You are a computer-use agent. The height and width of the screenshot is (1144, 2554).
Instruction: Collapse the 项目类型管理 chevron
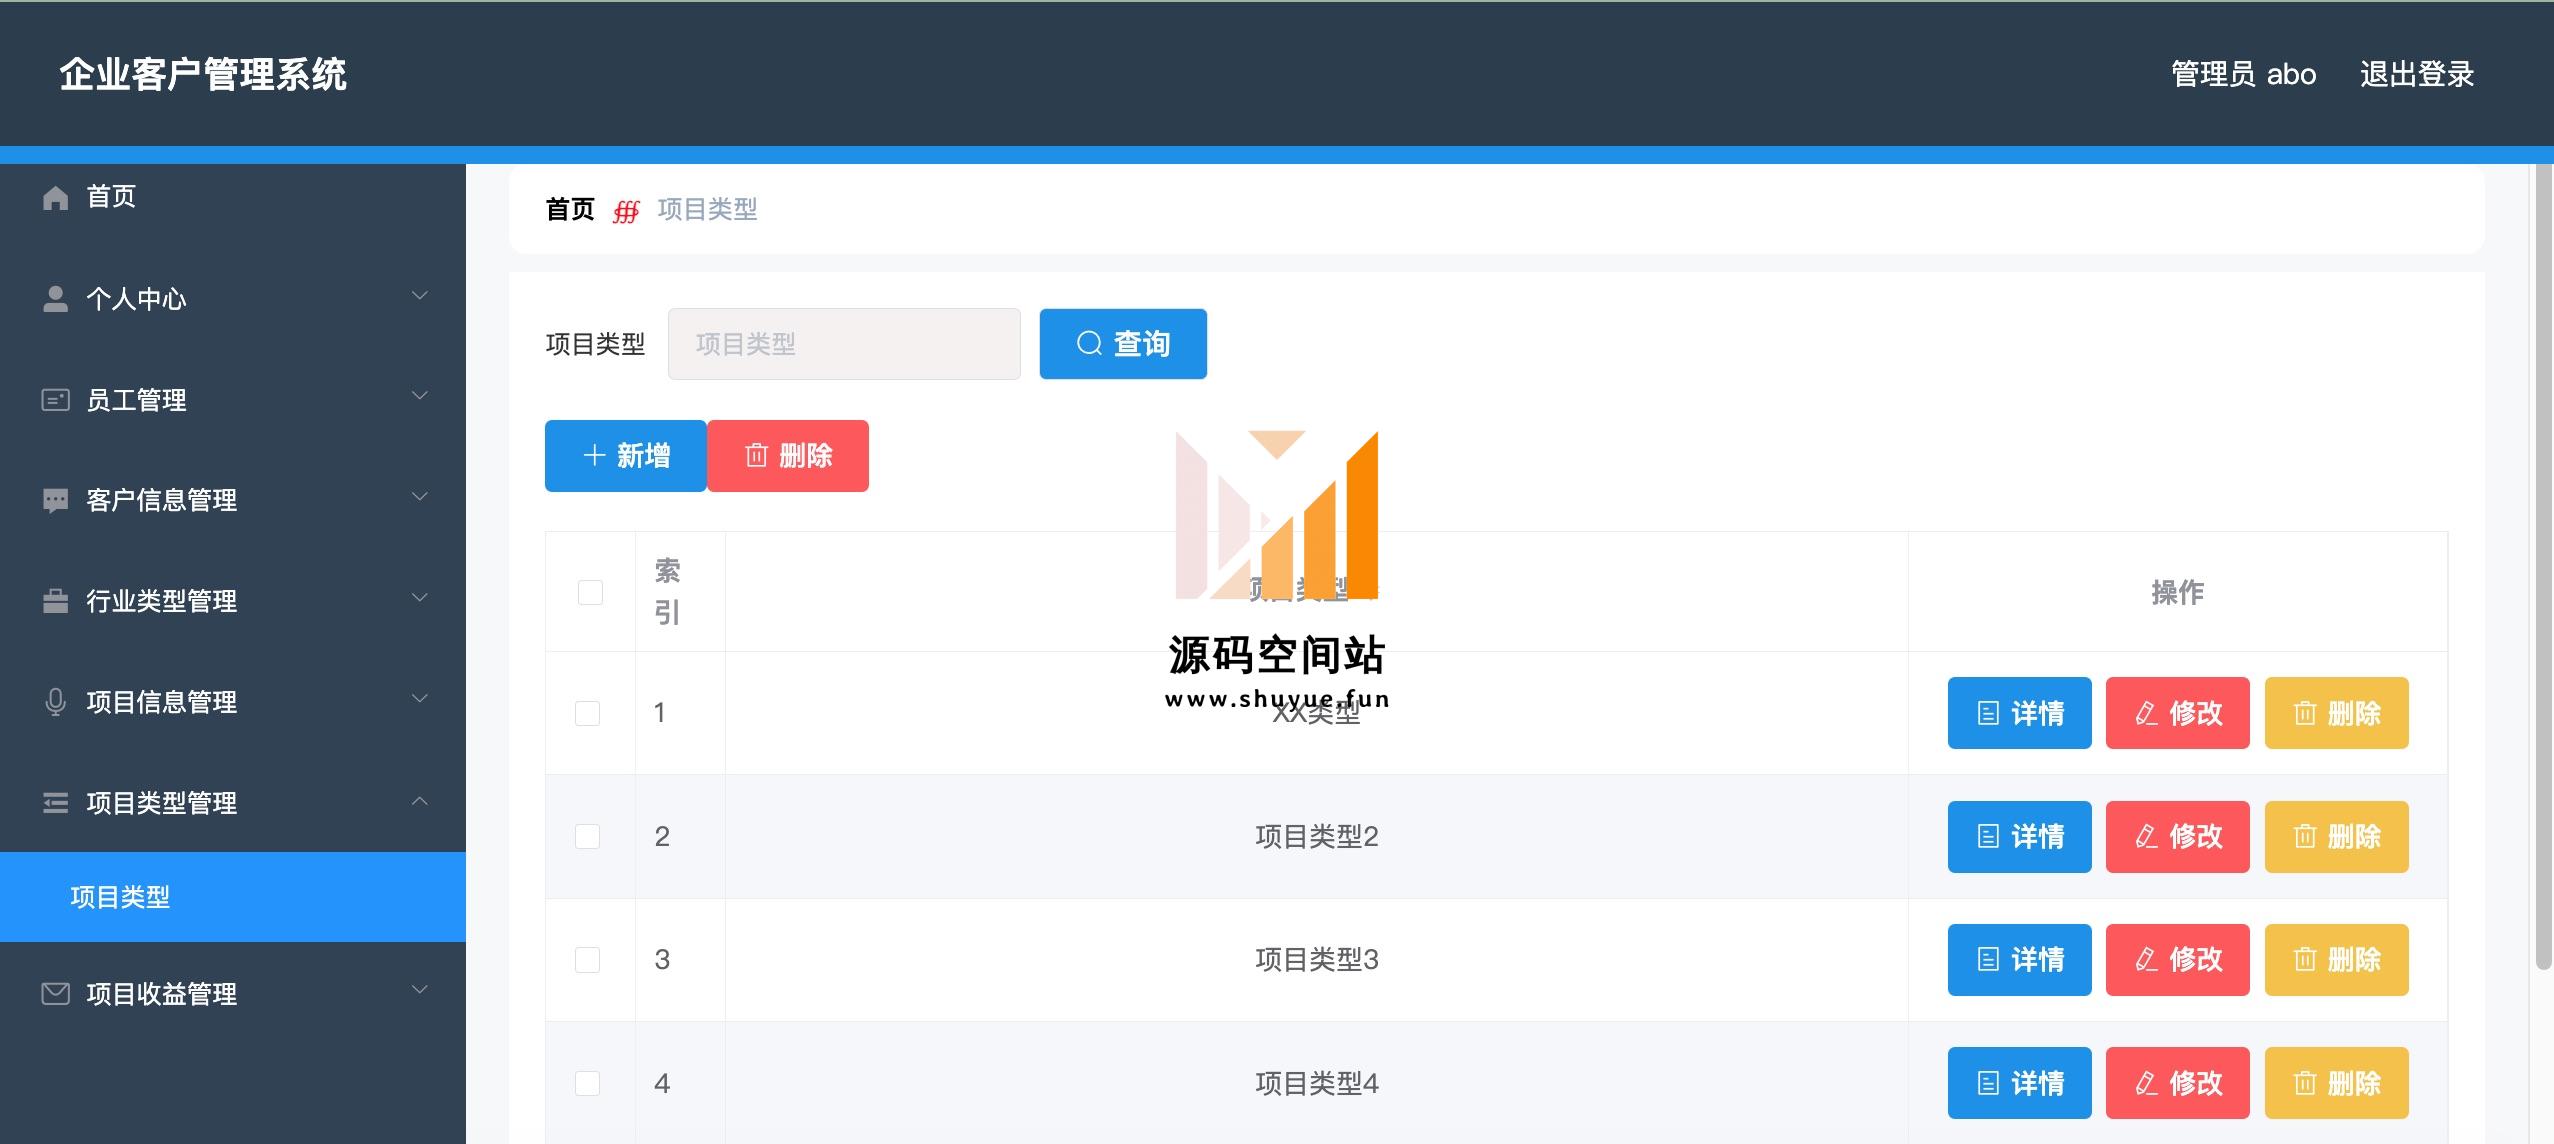coord(420,801)
